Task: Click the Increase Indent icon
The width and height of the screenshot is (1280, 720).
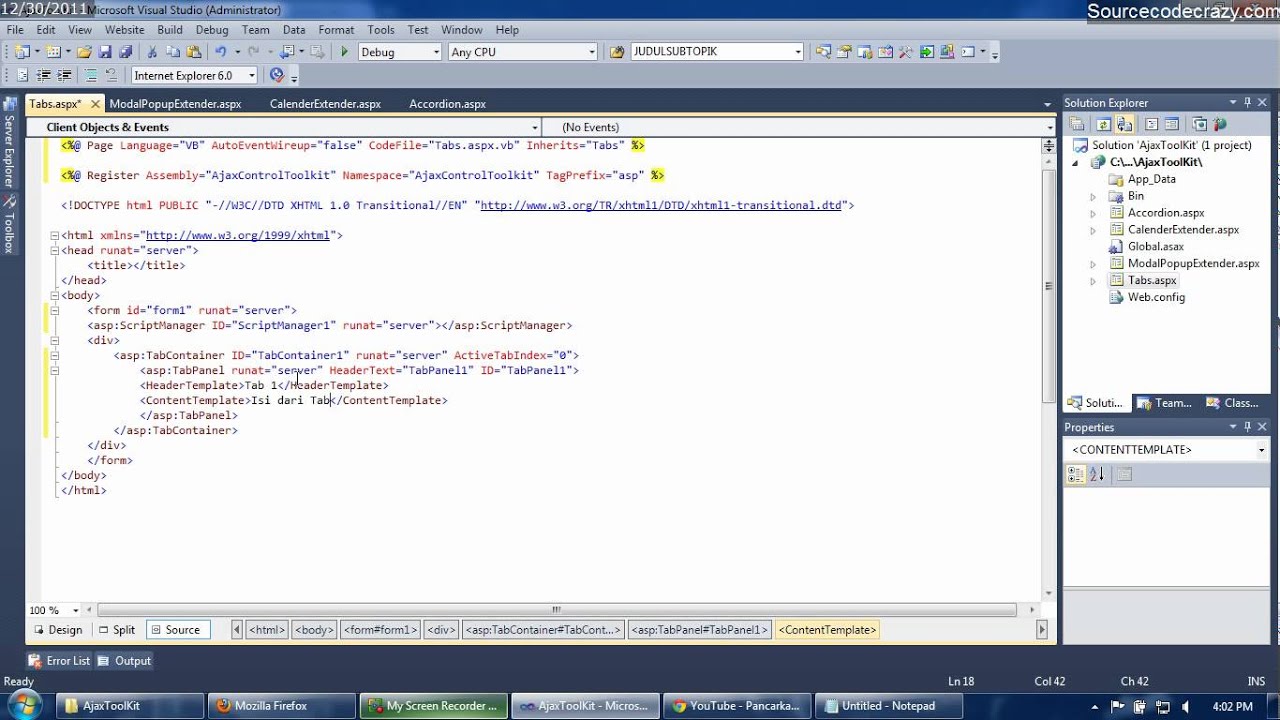Action: (x=64, y=75)
